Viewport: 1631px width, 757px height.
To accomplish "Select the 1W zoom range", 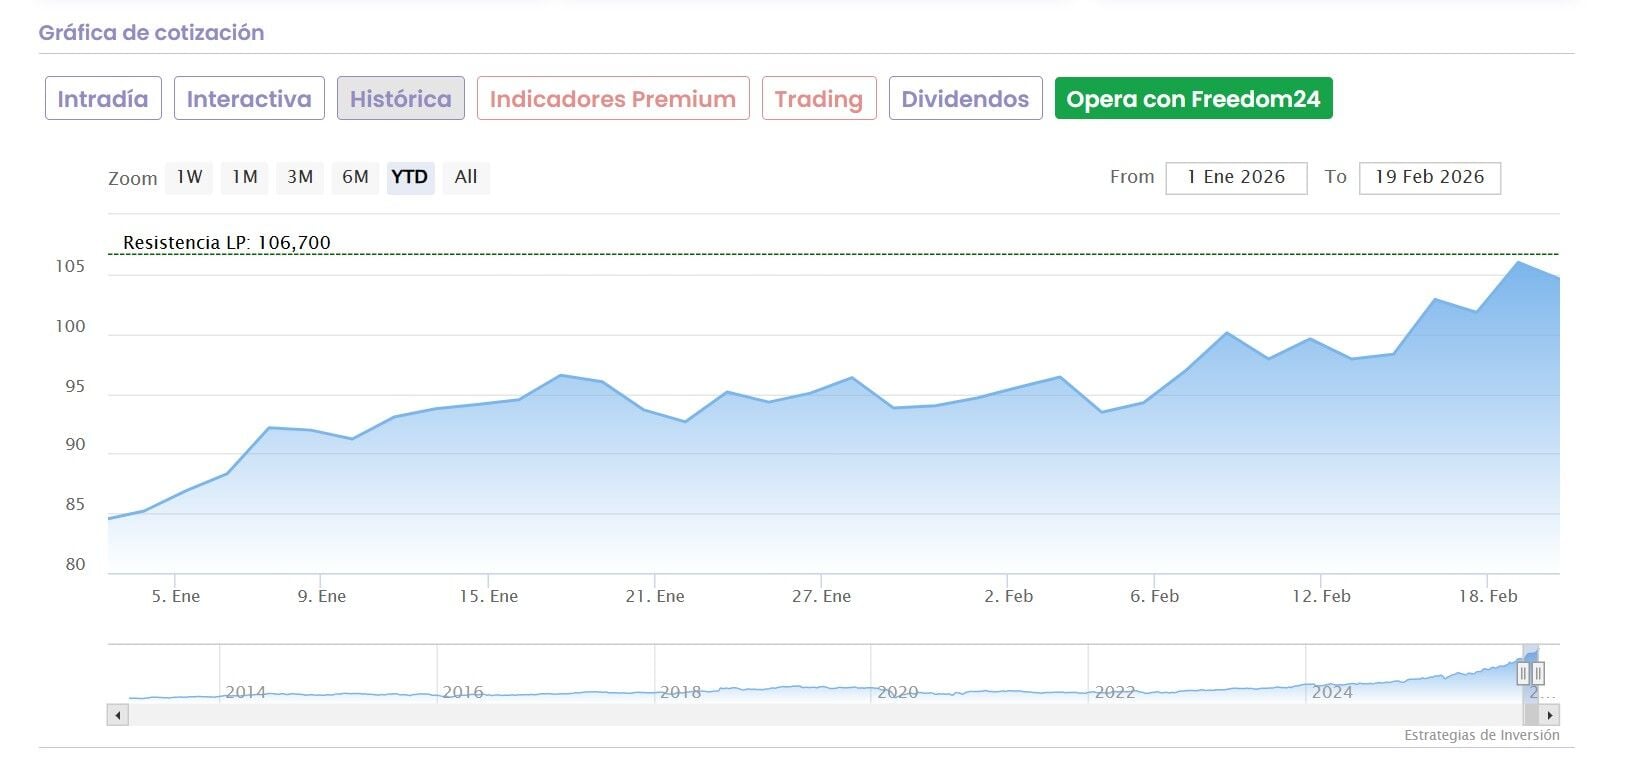I will [x=189, y=177].
